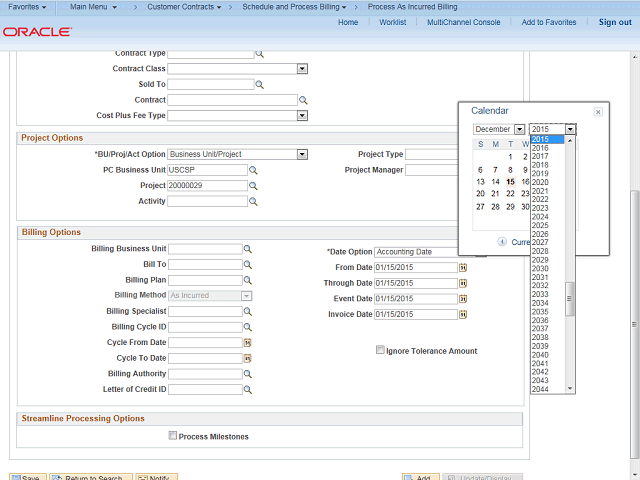Check the Process Milestones option
The width and height of the screenshot is (640, 480).
point(173,436)
